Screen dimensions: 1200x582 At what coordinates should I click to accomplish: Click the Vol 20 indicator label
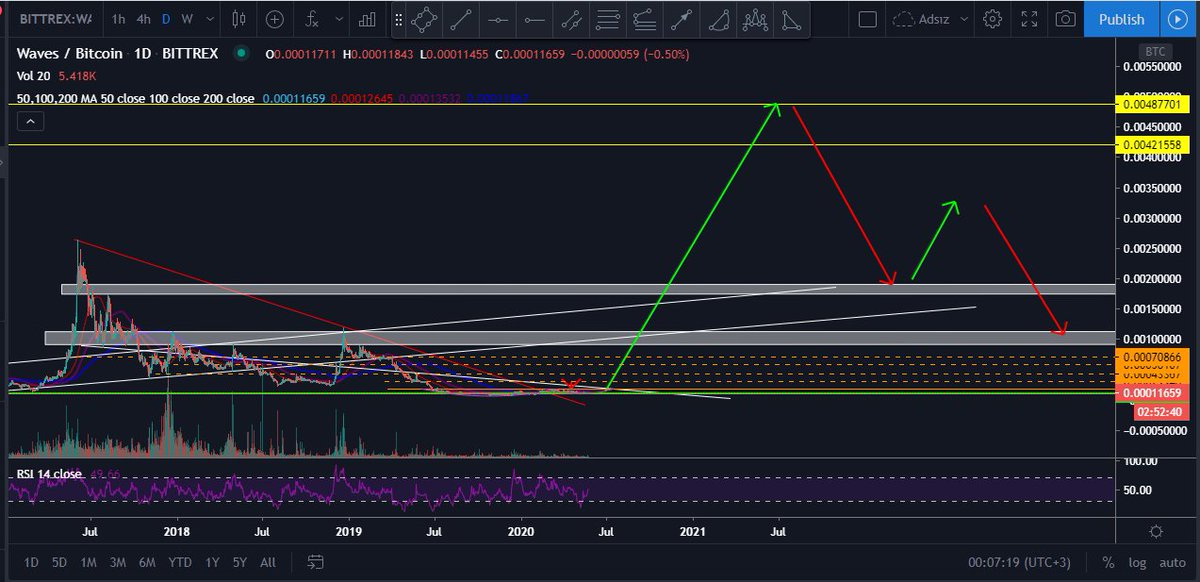(33, 75)
